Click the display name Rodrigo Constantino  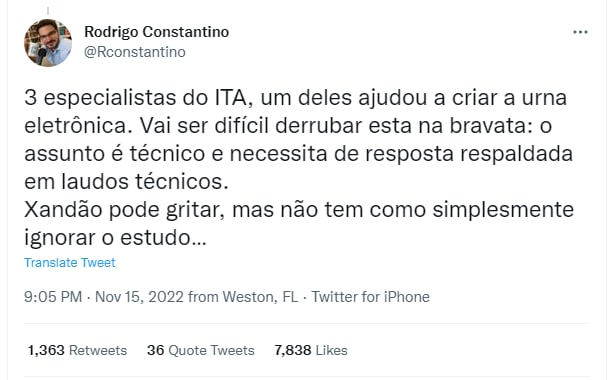pyautogui.click(x=157, y=32)
